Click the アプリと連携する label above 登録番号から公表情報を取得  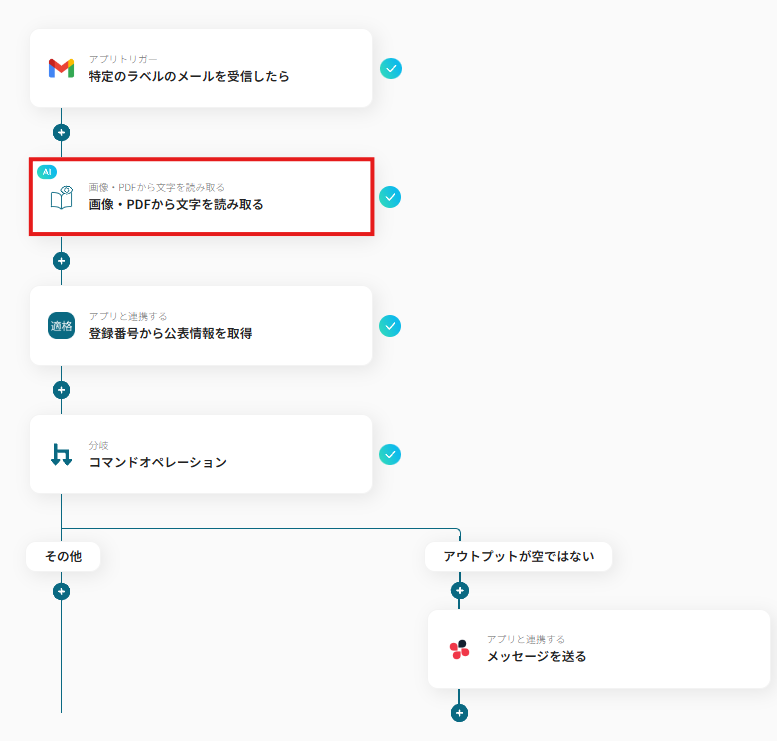coord(128,316)
